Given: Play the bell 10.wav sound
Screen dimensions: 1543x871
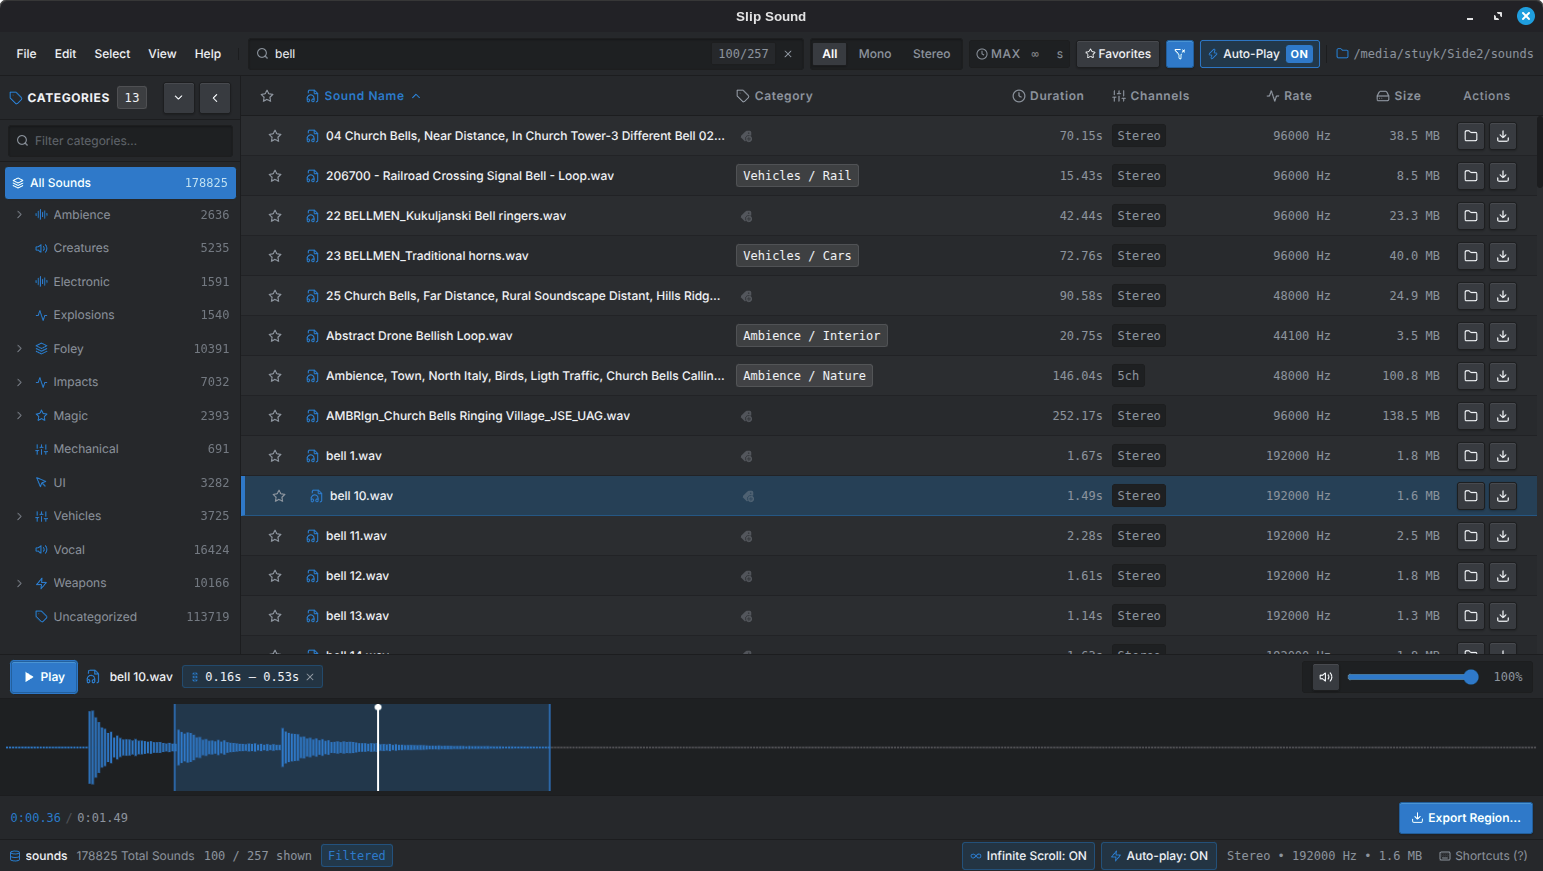Looking at the screenshot, I should pyautogui.click(x=44, y=677).
